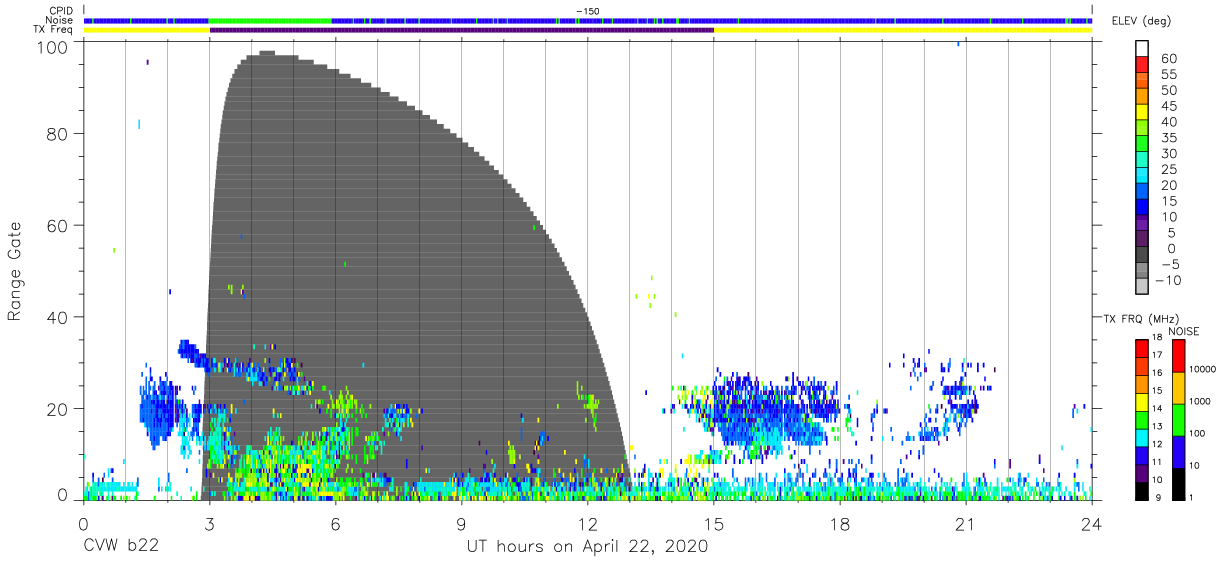This screenshot has height=567, width=1228.
Task: Click the 'NOISE' colorbar title
Action: point(1183,331)
